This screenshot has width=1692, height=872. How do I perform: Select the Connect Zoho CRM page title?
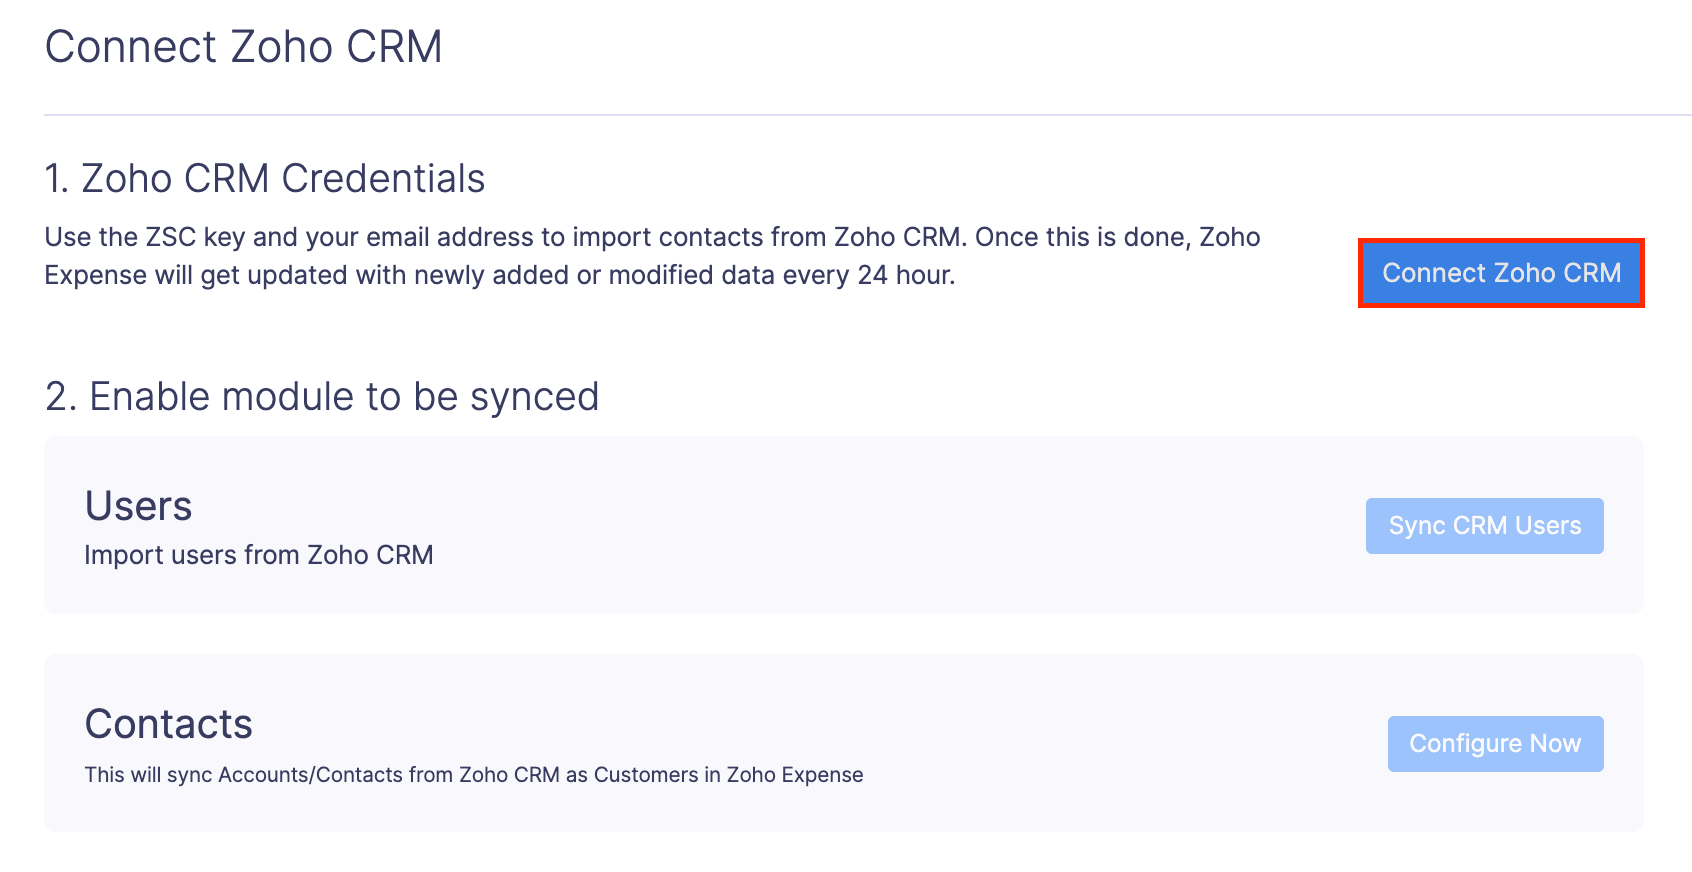point(243,46)
